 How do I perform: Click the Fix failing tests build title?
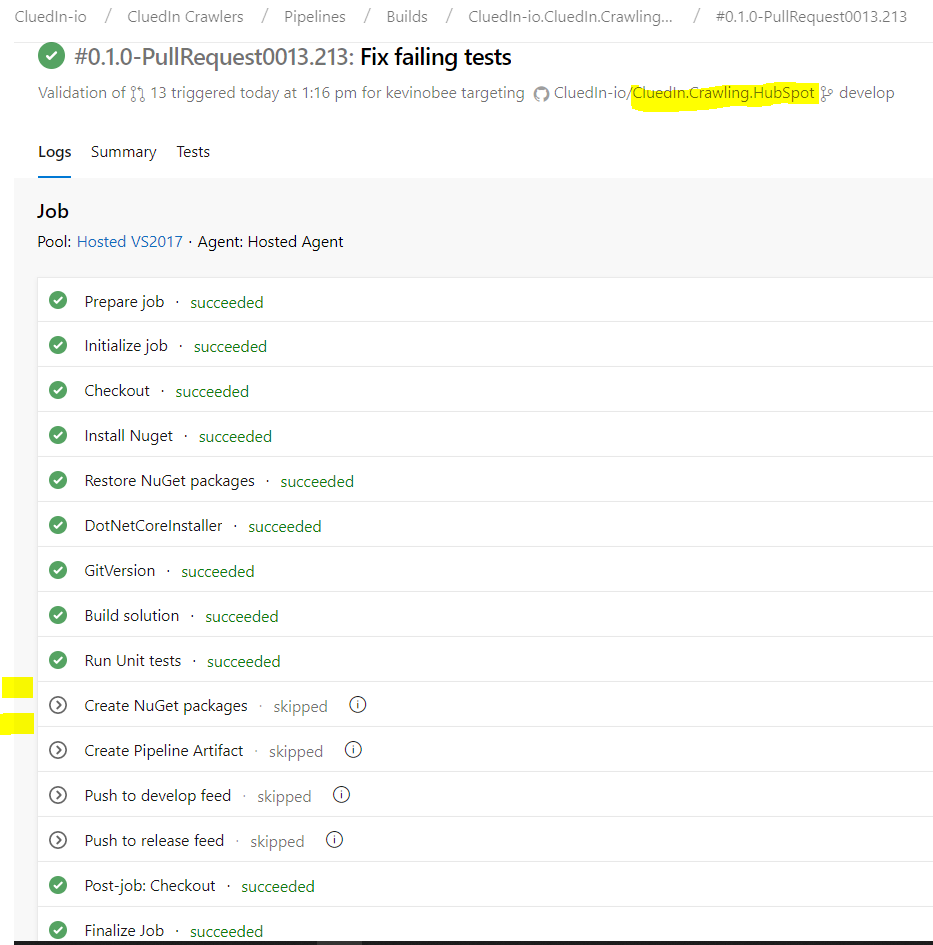[436, 57]
